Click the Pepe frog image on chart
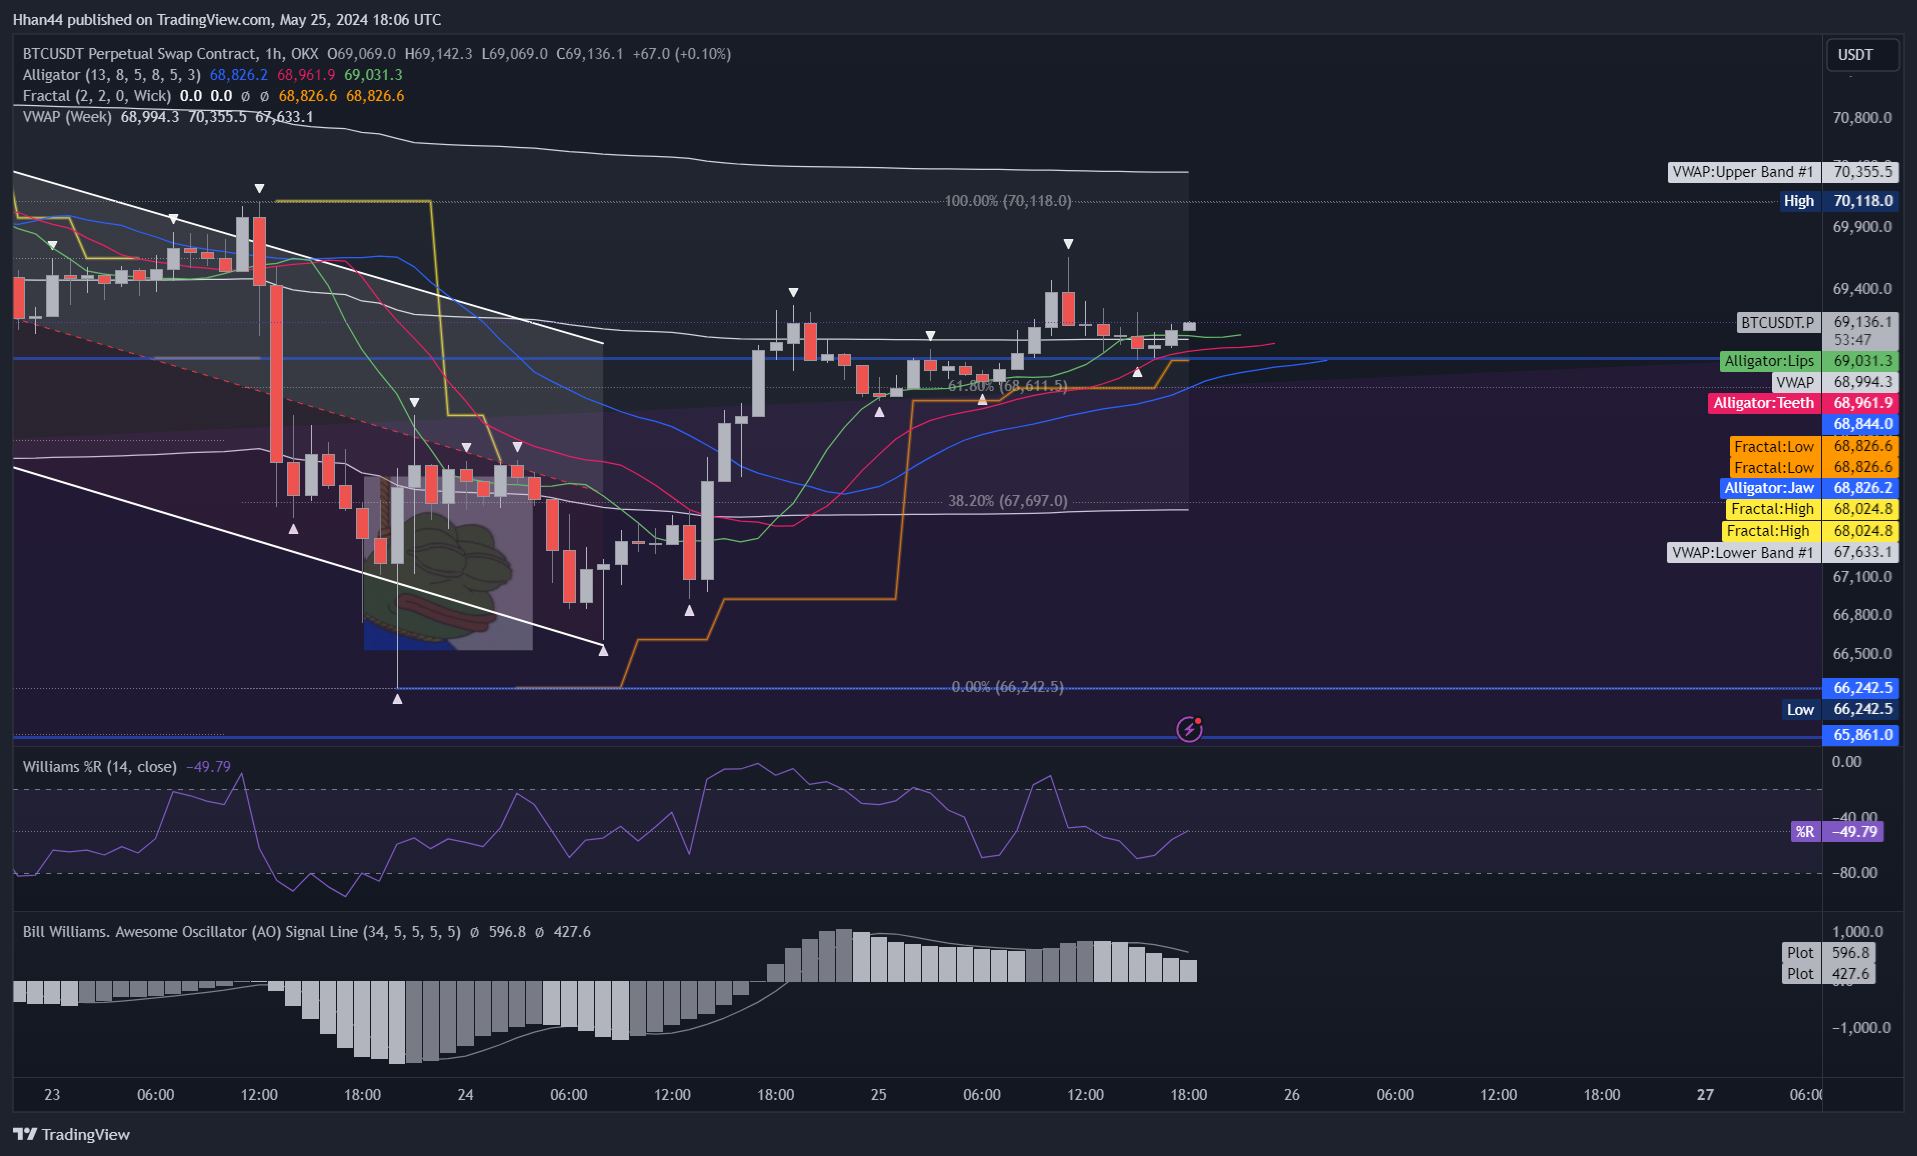This screenshot has width=1917, height=1156. point(448,565)
